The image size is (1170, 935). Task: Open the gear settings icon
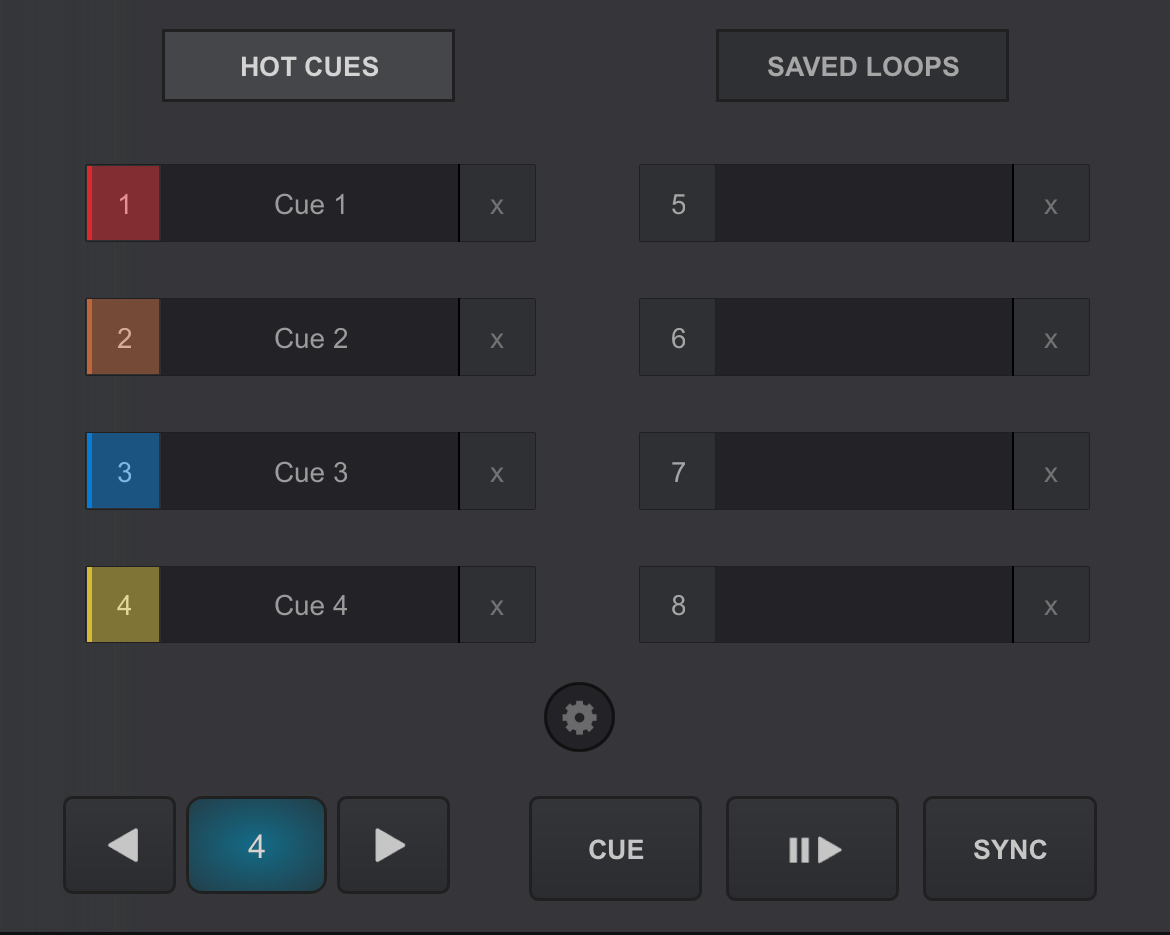click(x=579, y=717)
